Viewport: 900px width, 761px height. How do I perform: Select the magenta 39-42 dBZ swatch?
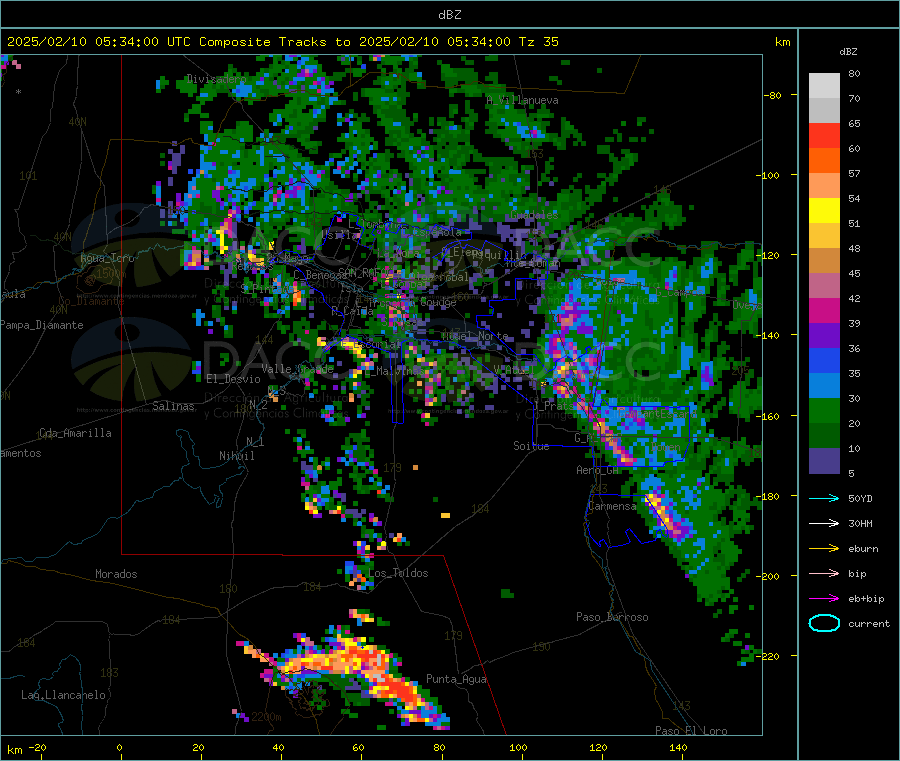click(824, 310)
